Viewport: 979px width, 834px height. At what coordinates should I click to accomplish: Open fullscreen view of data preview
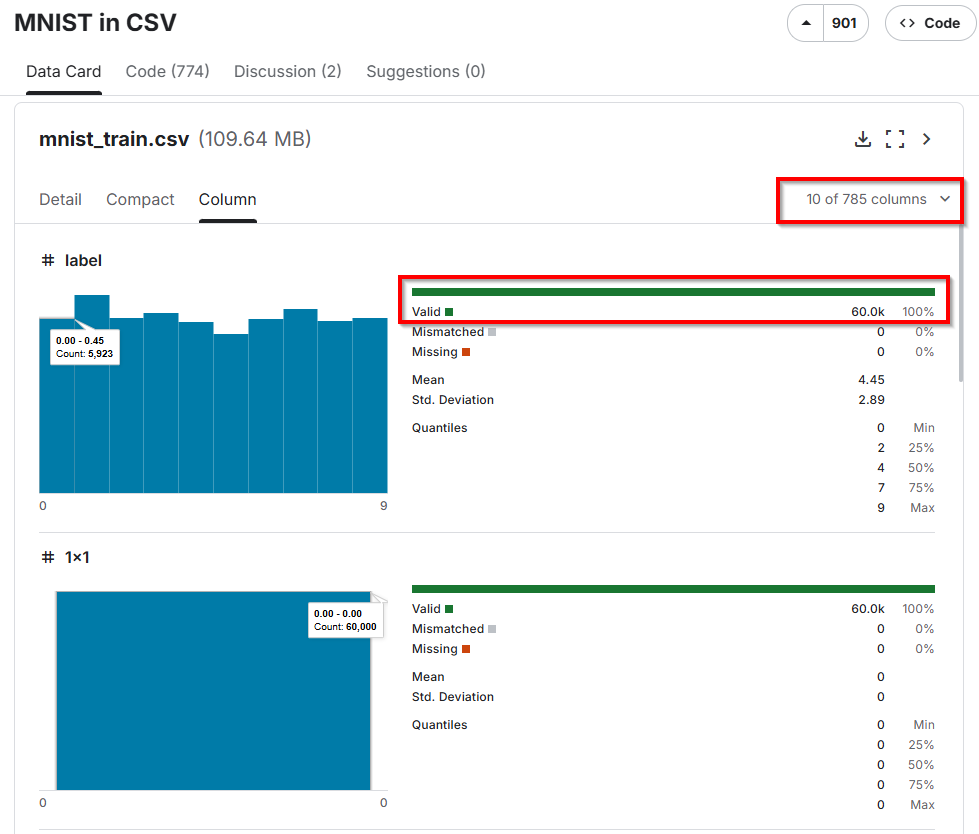click(x=895, y=139)
